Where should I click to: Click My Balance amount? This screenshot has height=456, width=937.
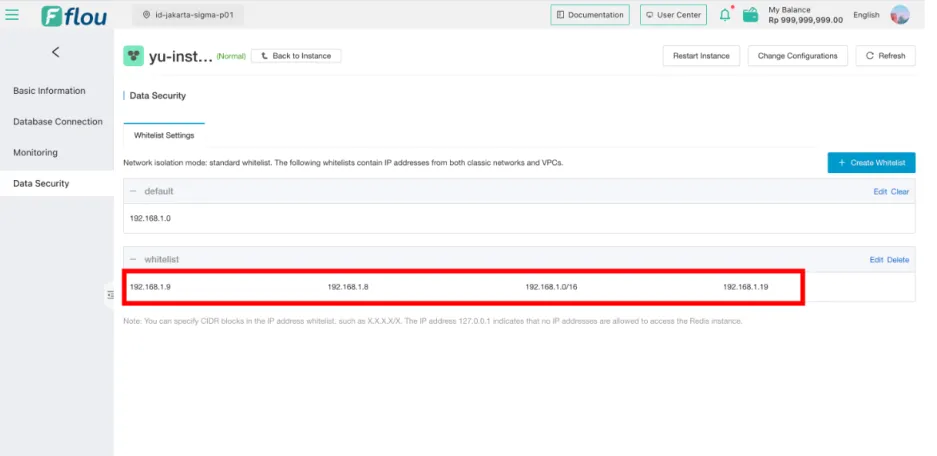point(806,20)
